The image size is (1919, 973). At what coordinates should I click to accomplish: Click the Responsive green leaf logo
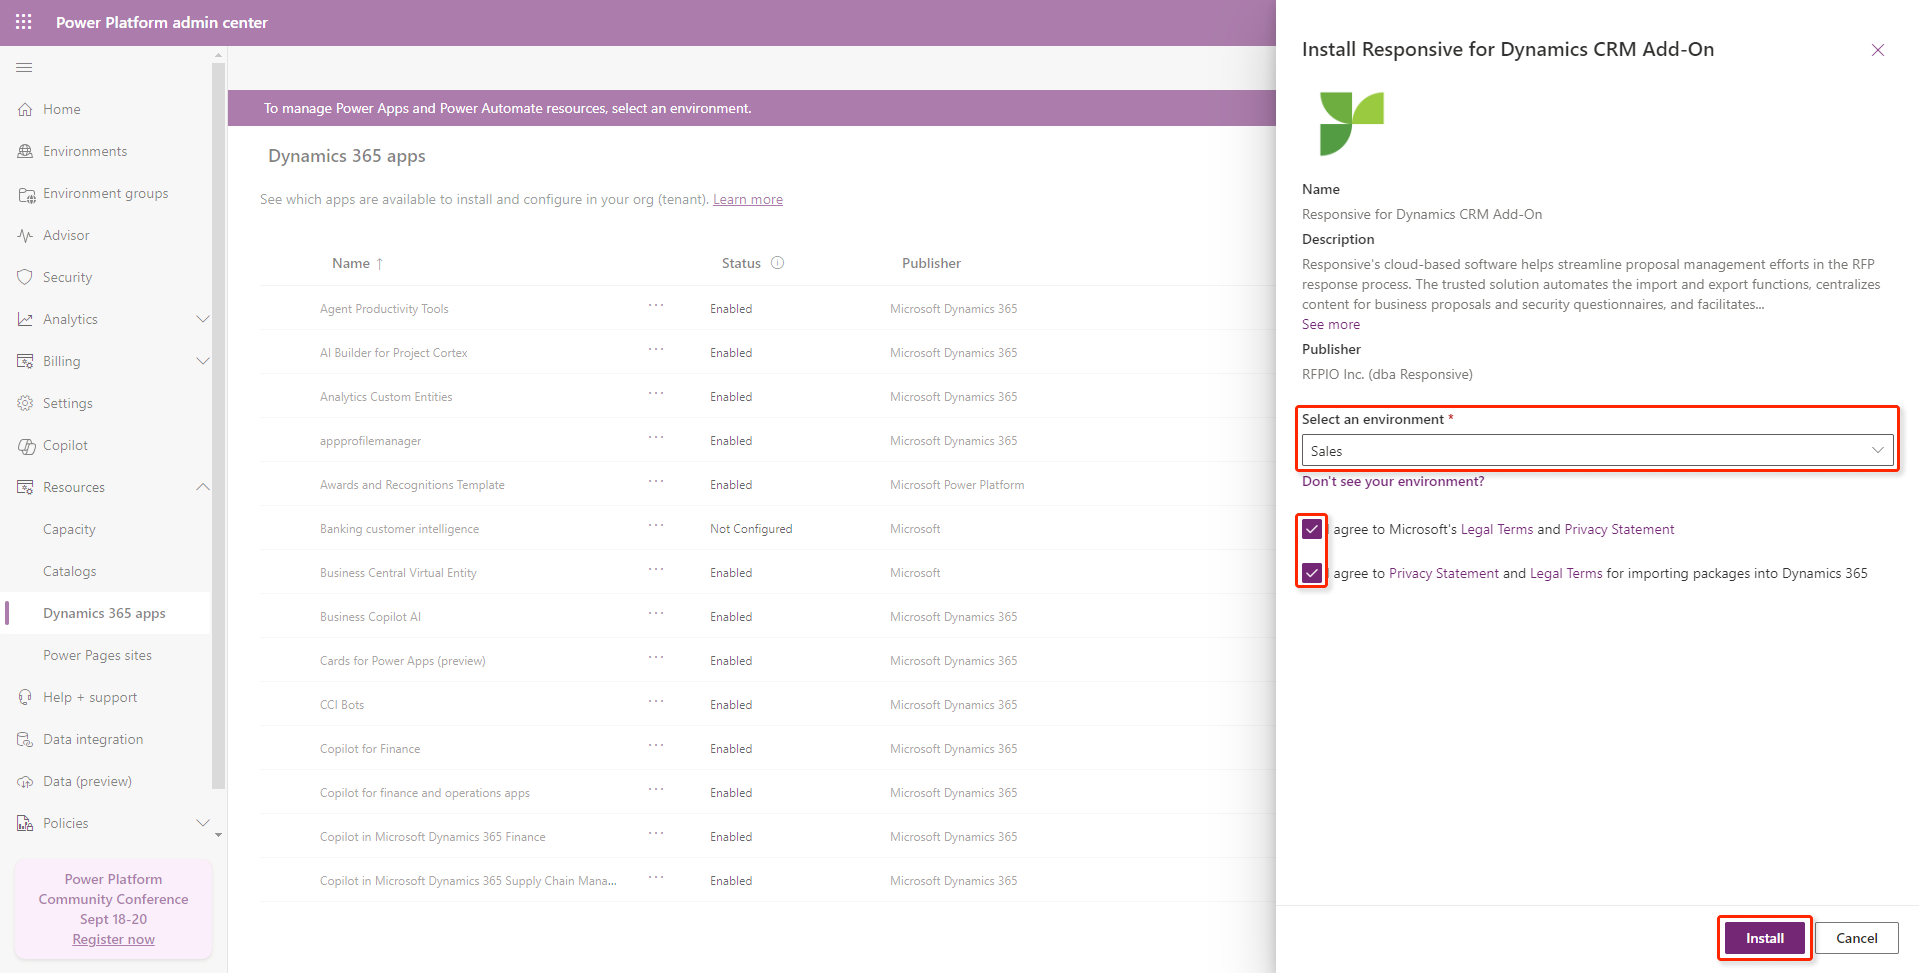pyautogui.click(x=1352, y=123)
